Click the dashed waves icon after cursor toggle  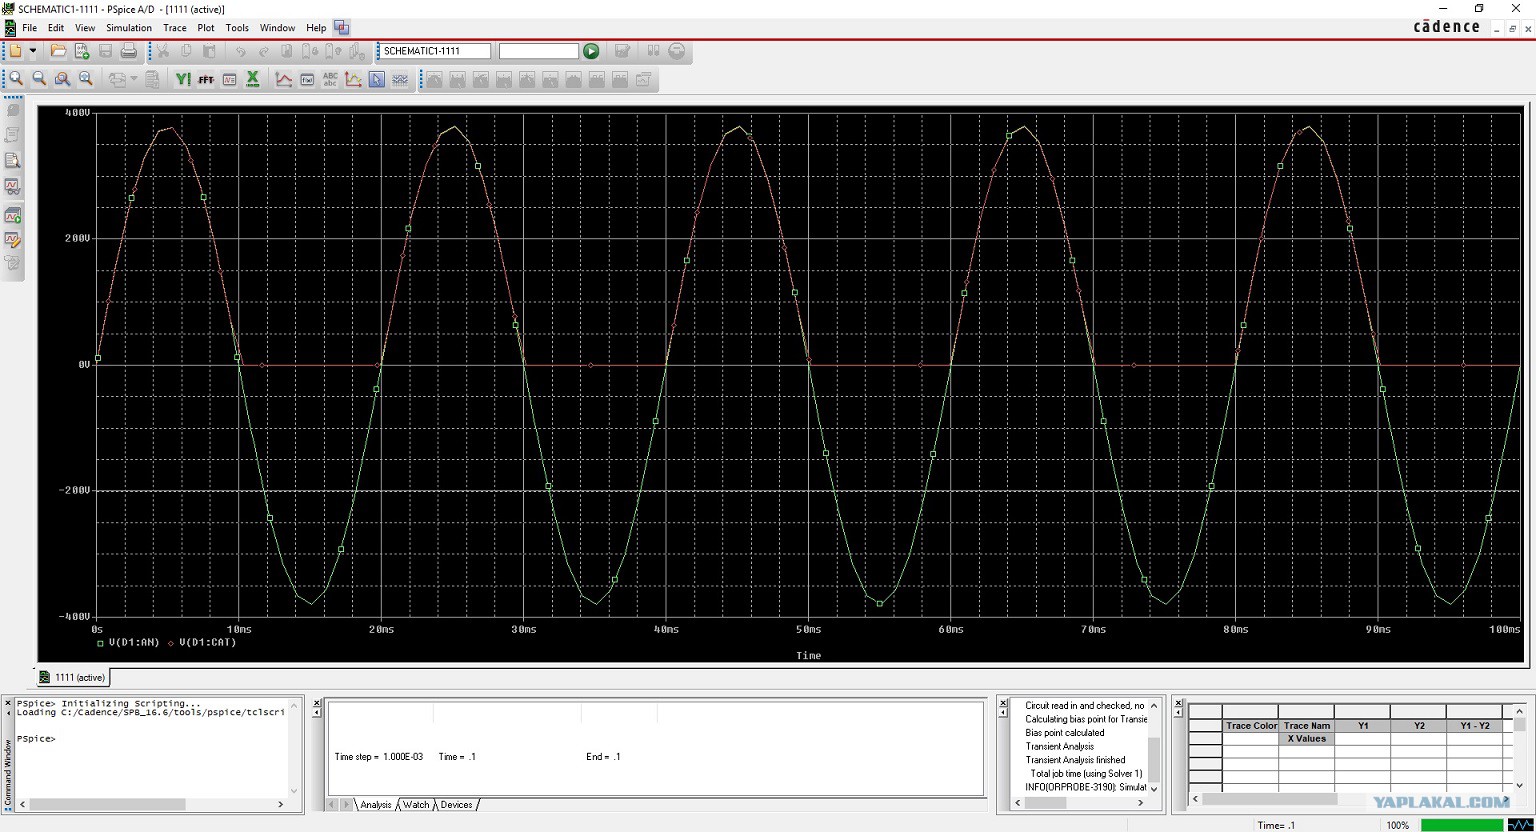[x=400, y=79]
